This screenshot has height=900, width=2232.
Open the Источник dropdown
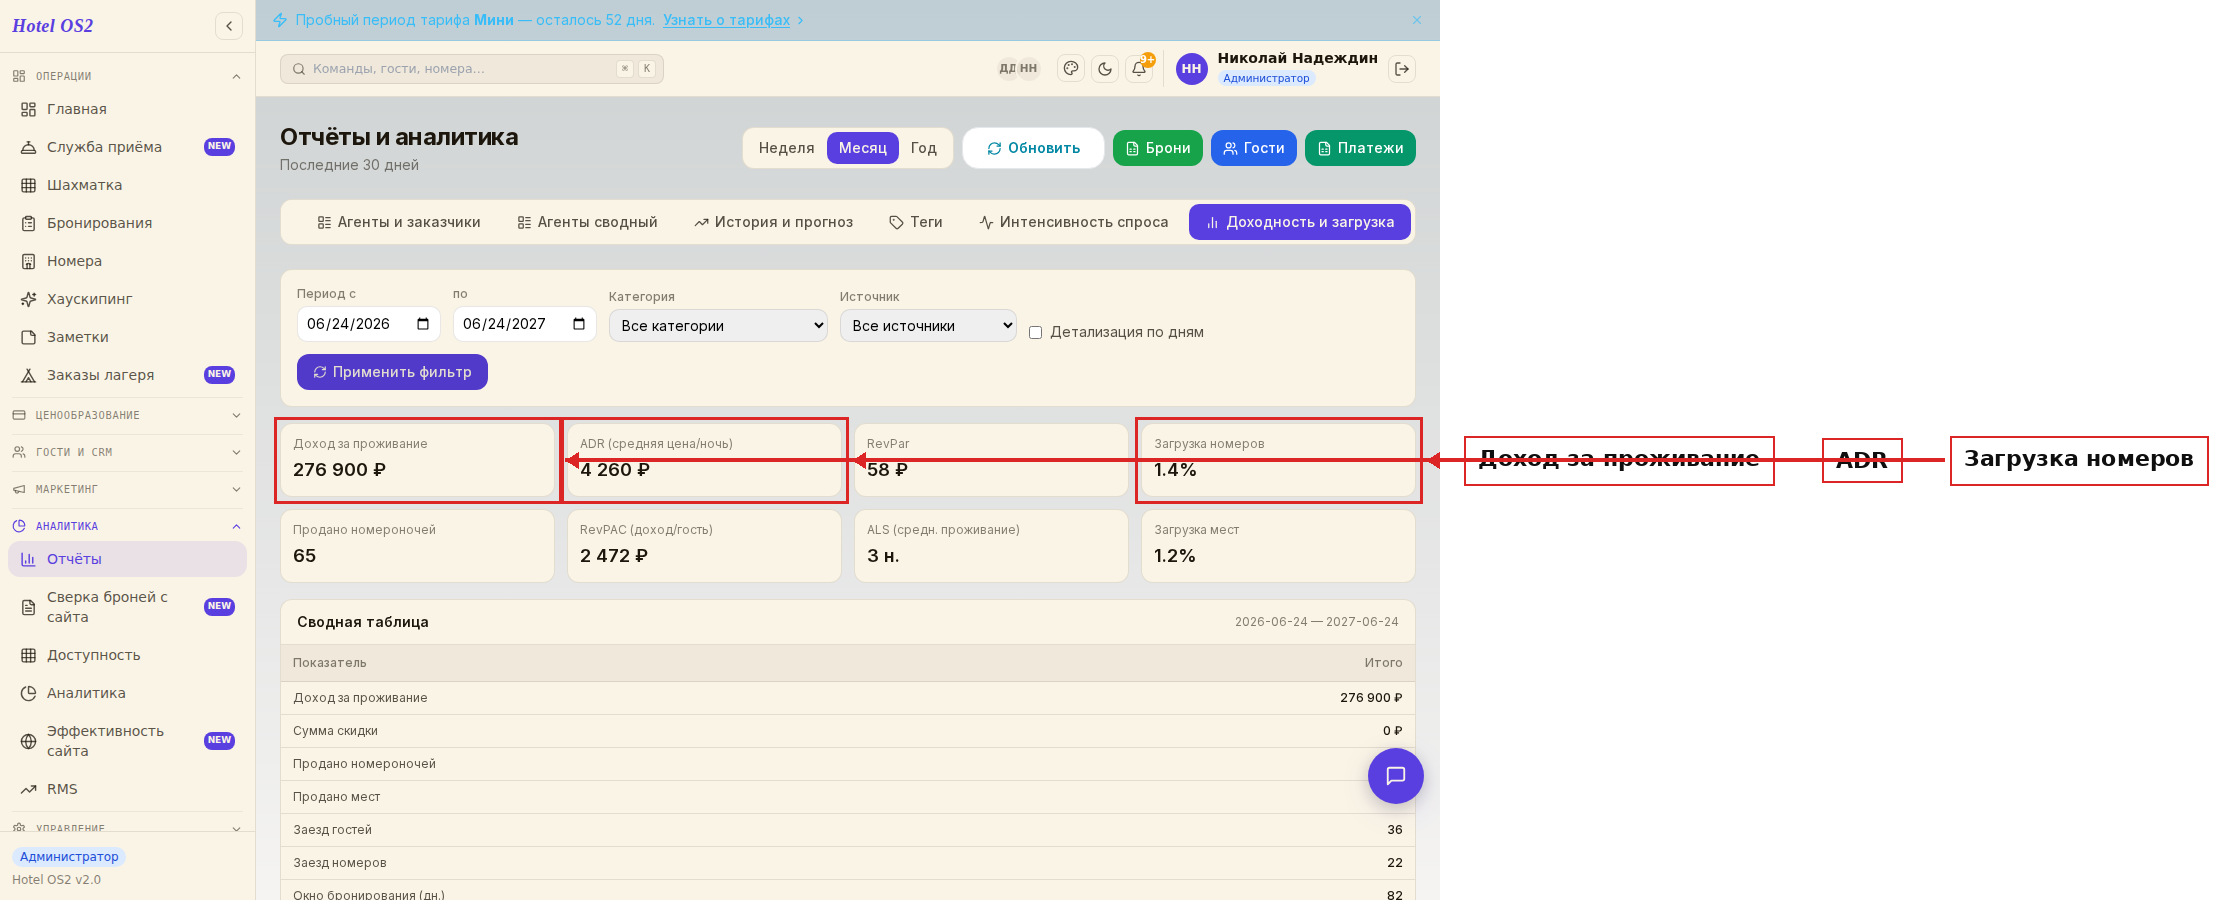(x=928, y=325)
